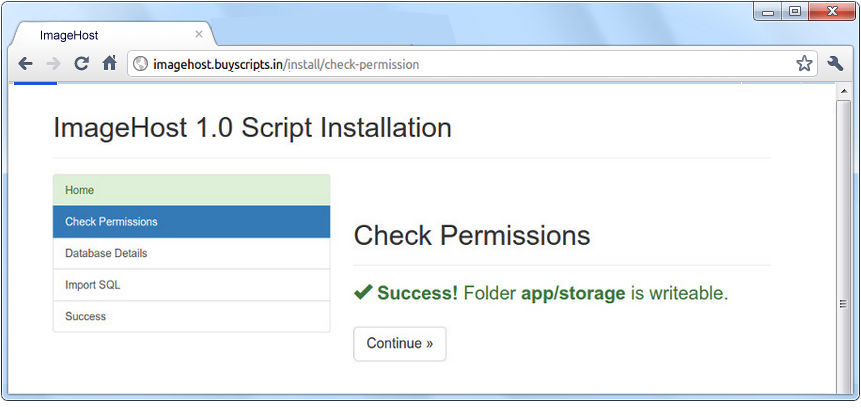Go to the browser home page icon
The height and width of the screenshot is (415, 861).
click(110, 64)
